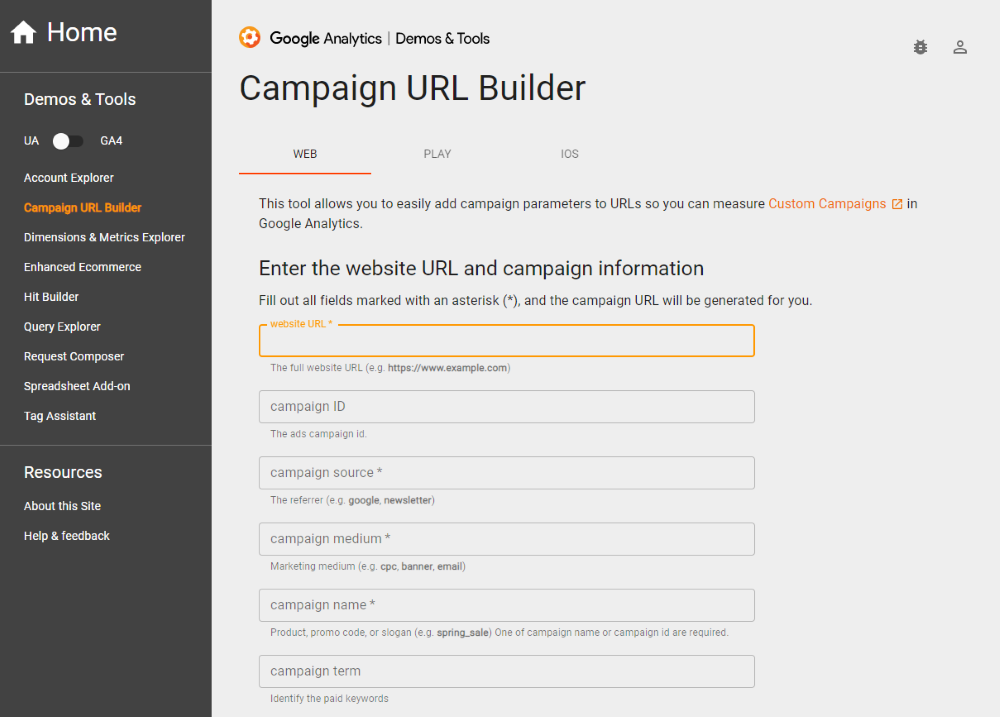Open Spreadsheet Add-on page

(x=77, y=387)
